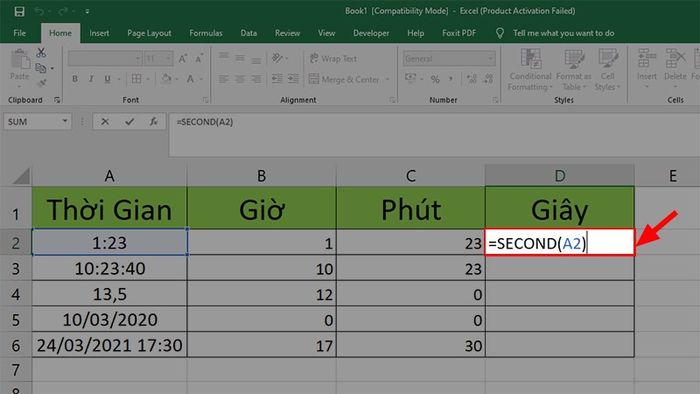The height and width of the screenshot is (394, 700).
Task: Confirm formula with the check mark
Action: click(x=129, y=121)
